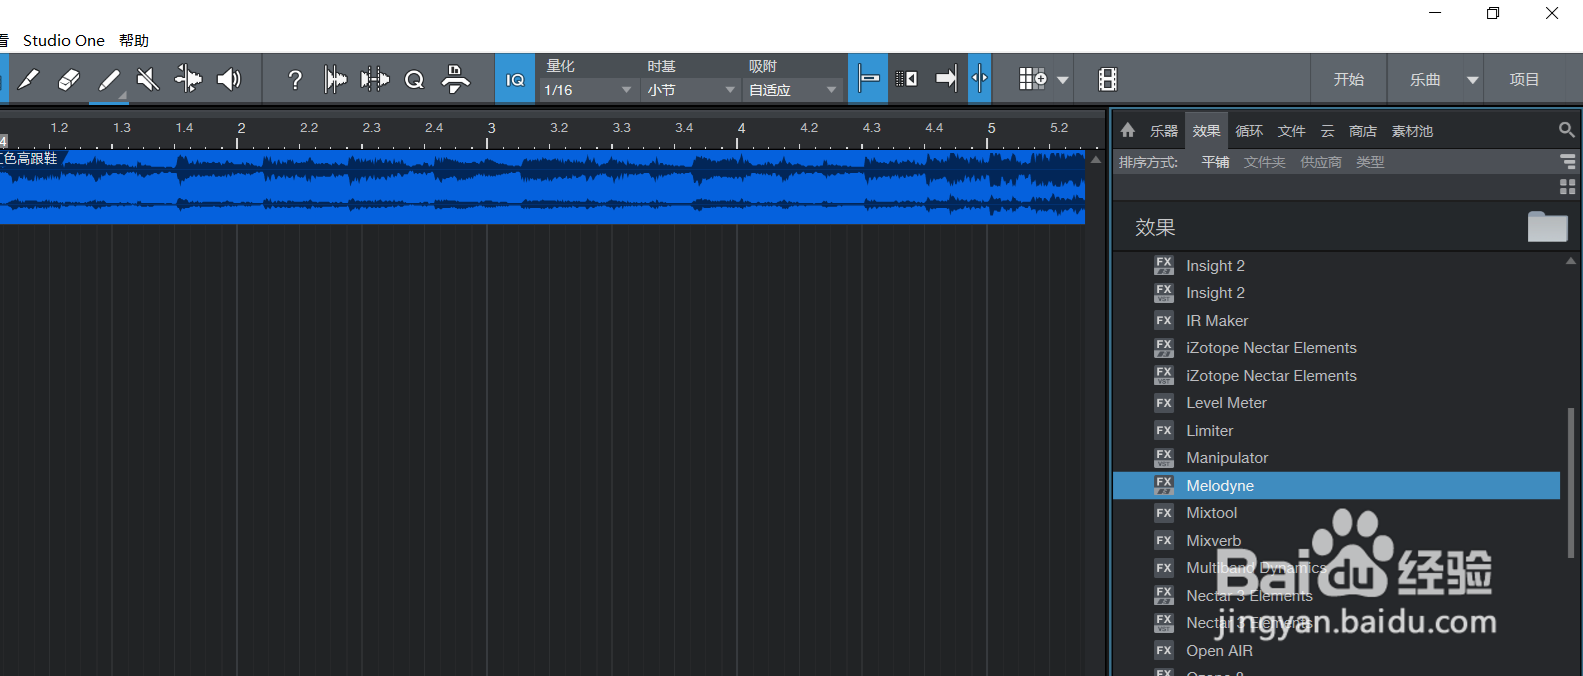Click bar 5 on the timeline ruler
1583x676 pixels.
[x=991, y=128]
